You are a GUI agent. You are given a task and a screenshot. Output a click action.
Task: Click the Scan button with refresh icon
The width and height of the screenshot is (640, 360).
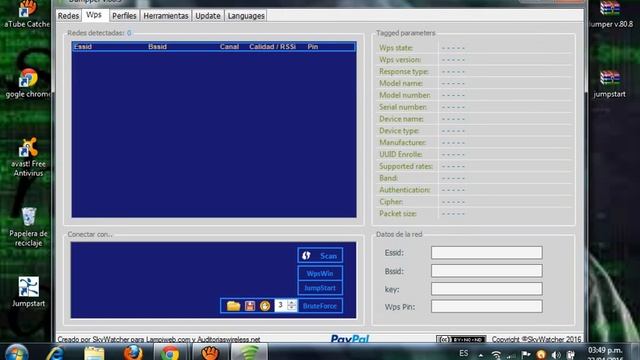(320, 256)
